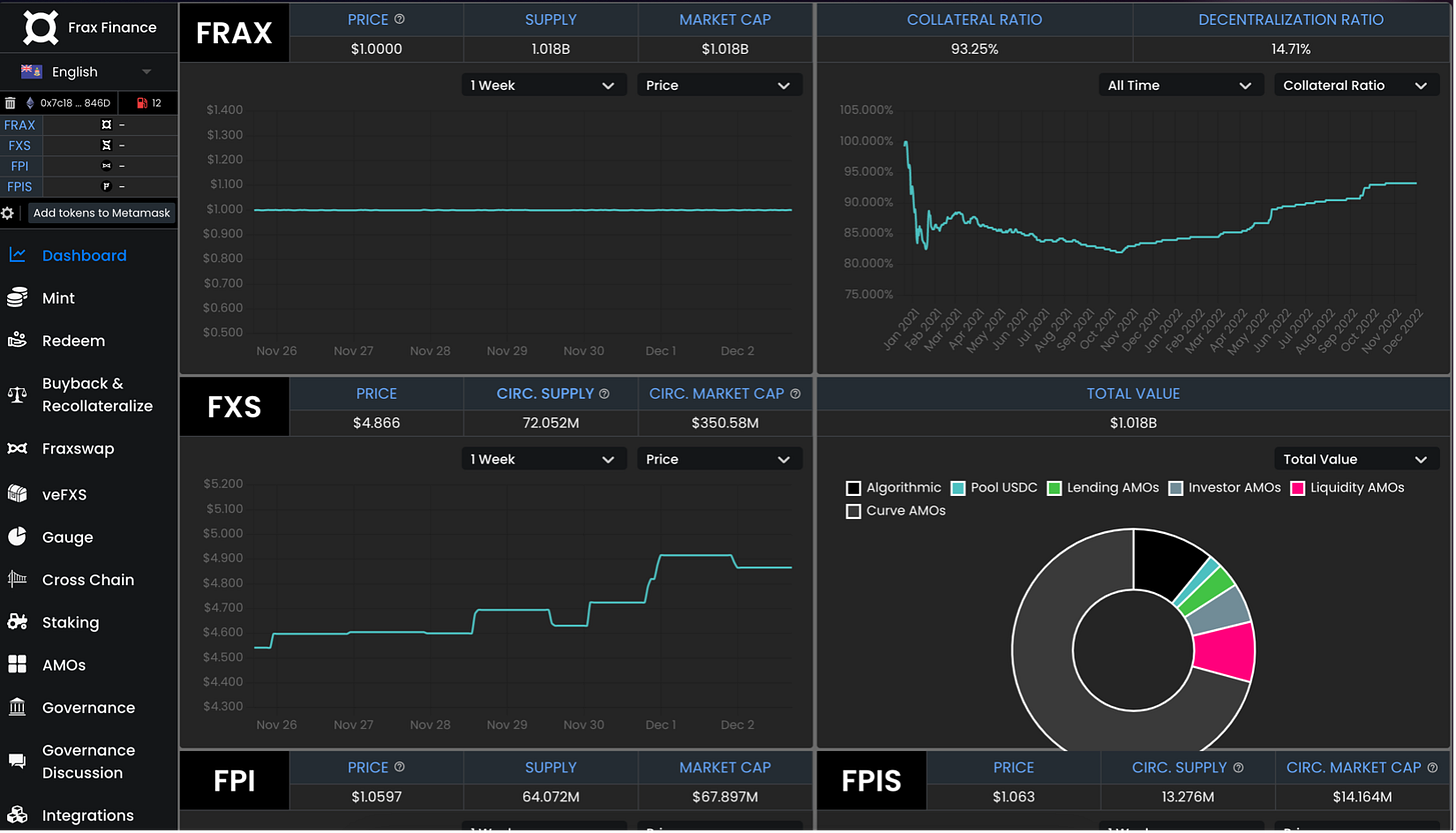Toggle the Algorithmic legend entry

(893, 488)
